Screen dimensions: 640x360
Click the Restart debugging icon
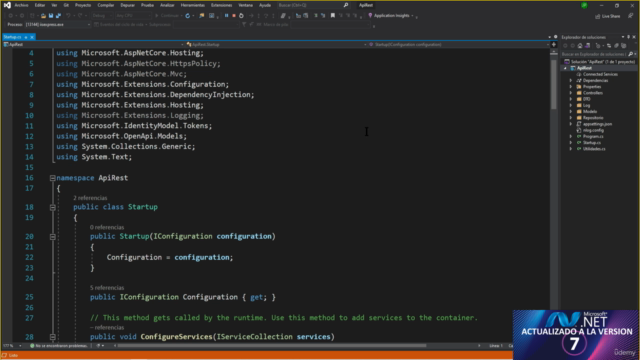click(241, 16)
